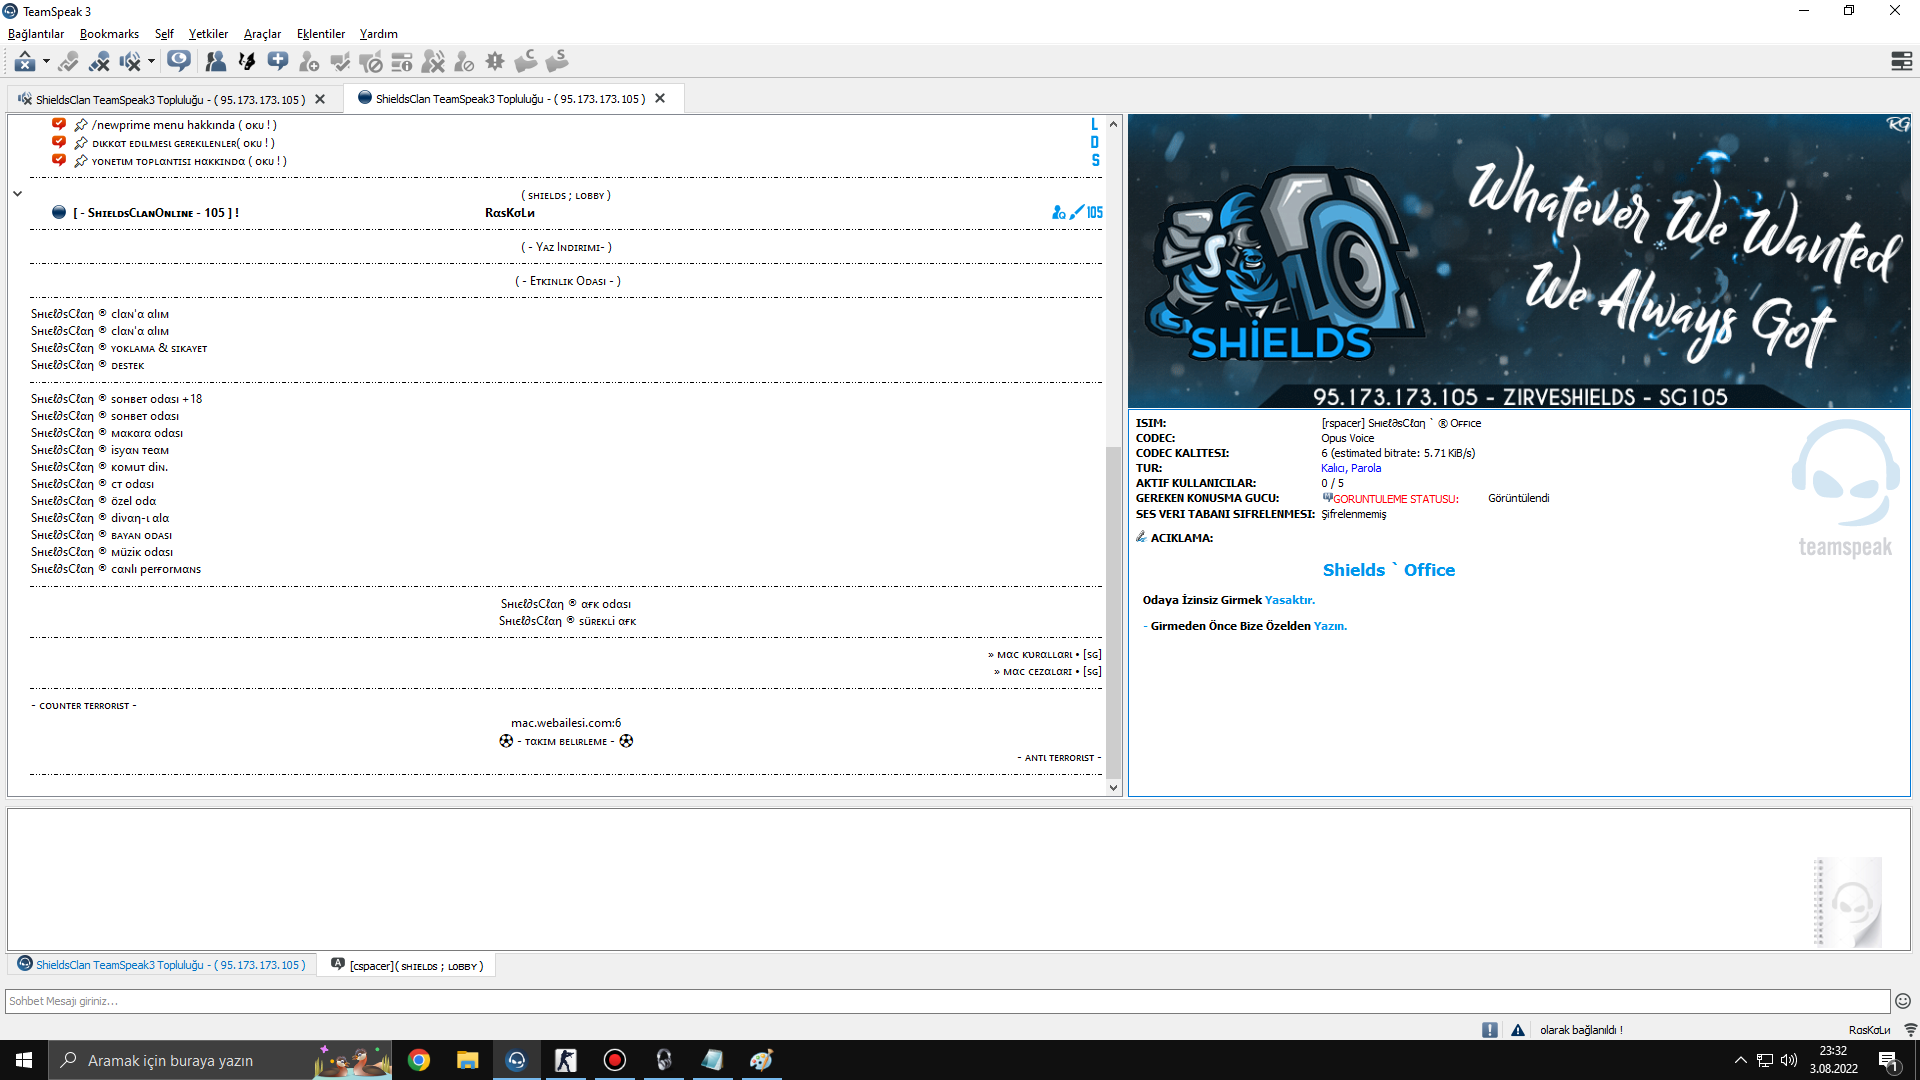Screen dimensions: 1920x1080
Task: Close the first ShieldsClan server tab
Action: point(320,100)
